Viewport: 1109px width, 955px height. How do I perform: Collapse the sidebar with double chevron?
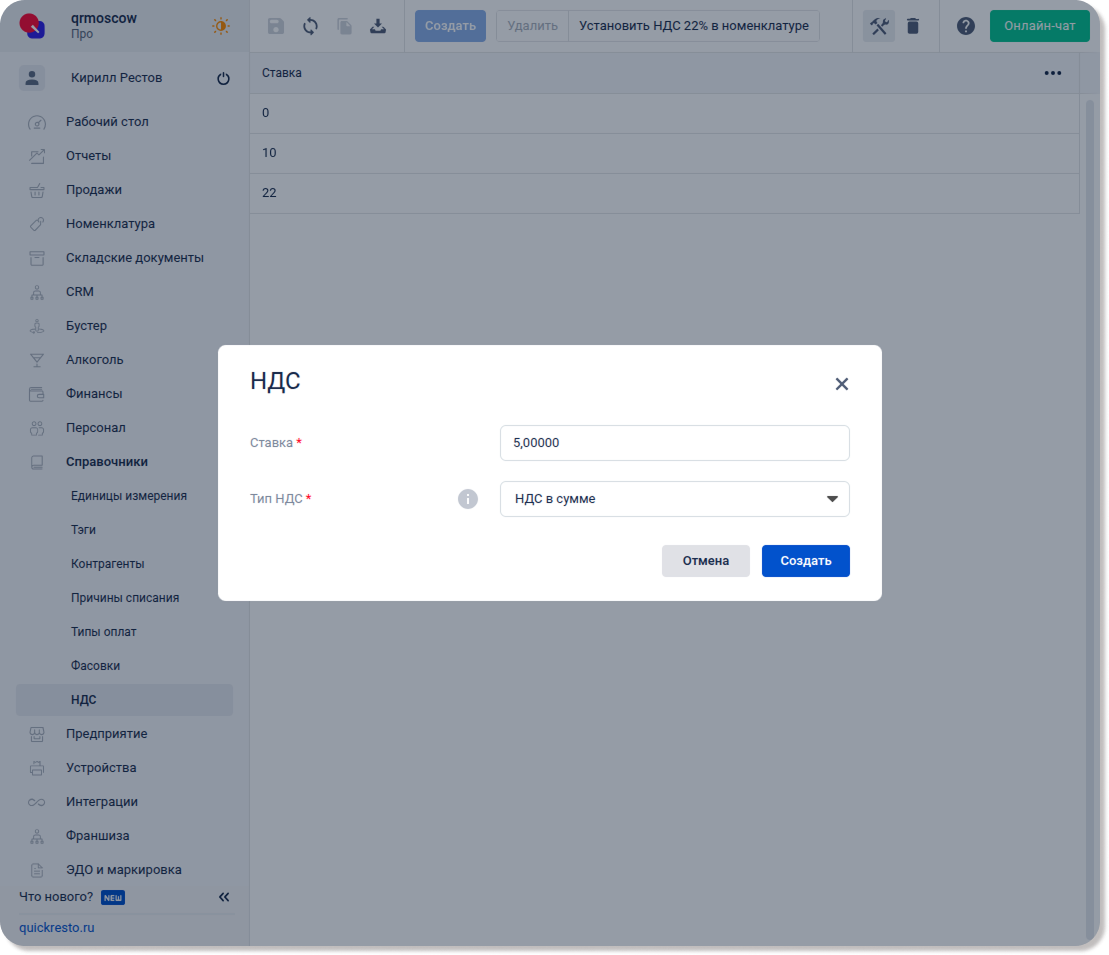point(224,897)
